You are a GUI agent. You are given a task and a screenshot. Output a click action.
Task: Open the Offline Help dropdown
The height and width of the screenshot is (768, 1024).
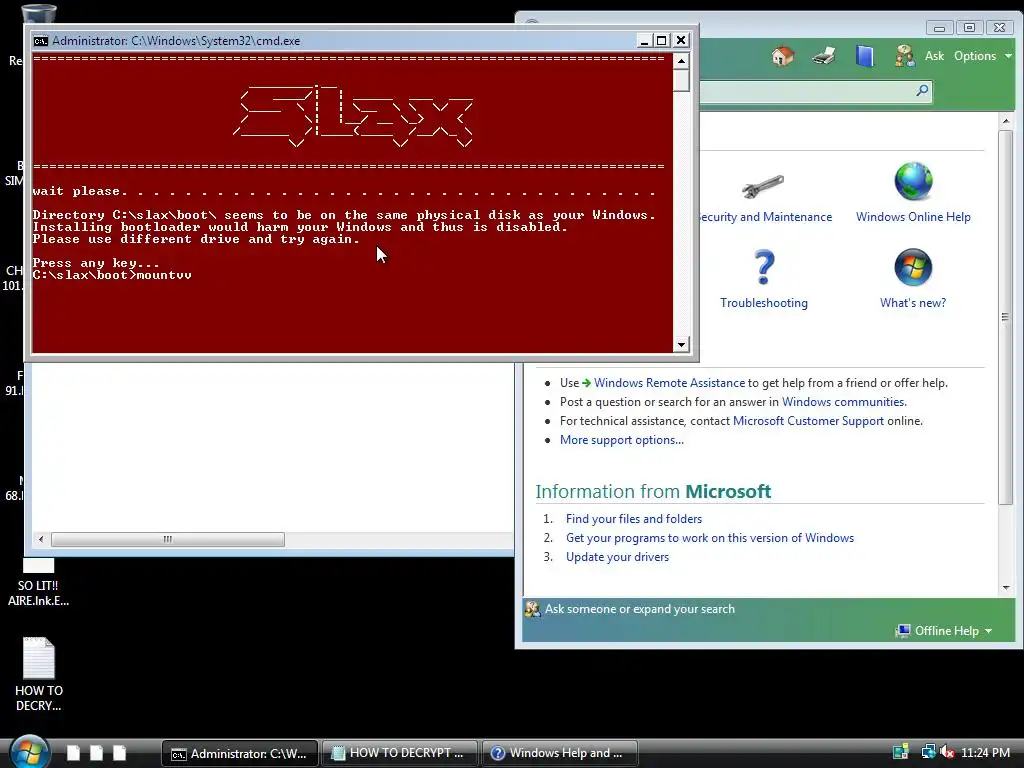pyautogui.click(x=944, y=631)
